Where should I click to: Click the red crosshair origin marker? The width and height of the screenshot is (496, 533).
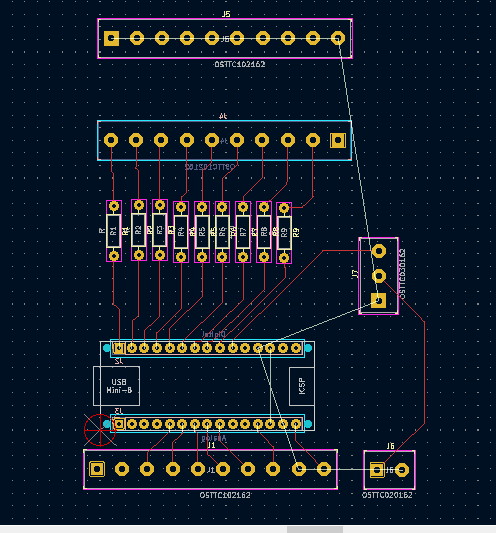point(100,430)
